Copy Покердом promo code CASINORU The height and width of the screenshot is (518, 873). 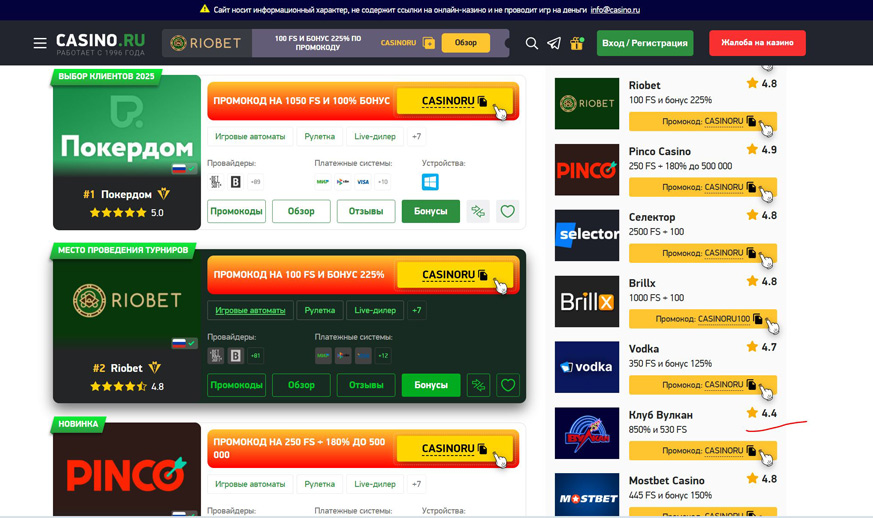pos(454,101)
